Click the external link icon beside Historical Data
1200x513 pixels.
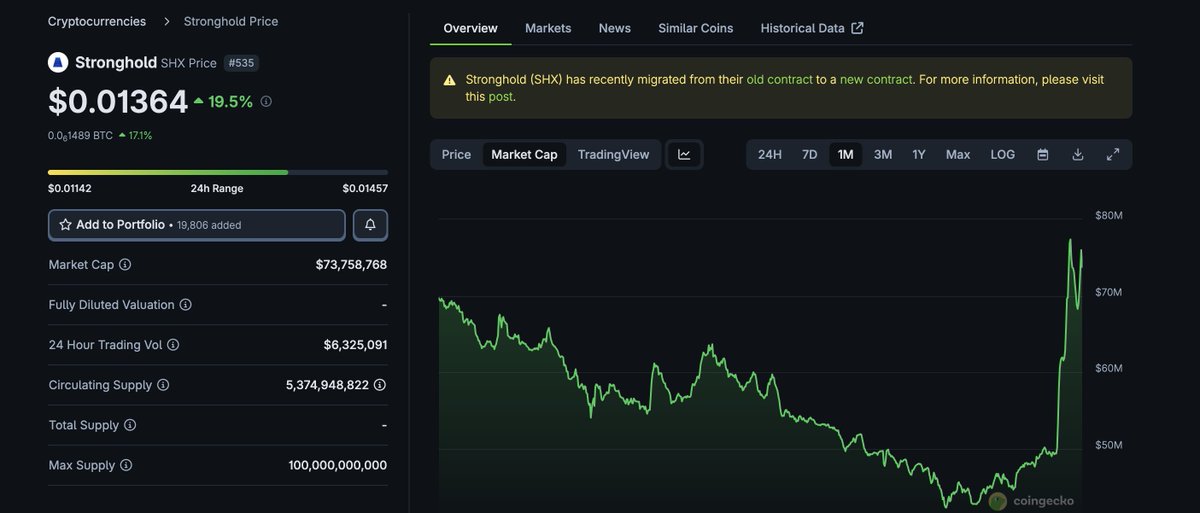[x=857, y=28]
